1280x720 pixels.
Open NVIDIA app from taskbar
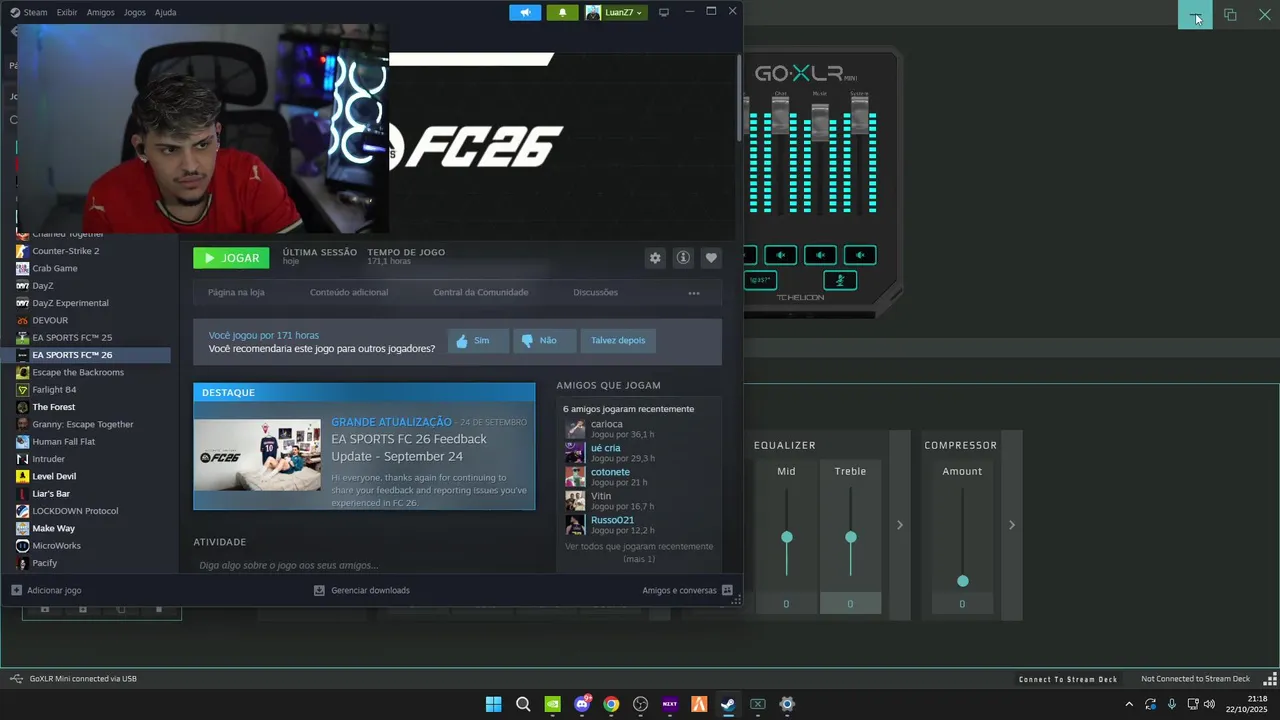pos(553,704)
